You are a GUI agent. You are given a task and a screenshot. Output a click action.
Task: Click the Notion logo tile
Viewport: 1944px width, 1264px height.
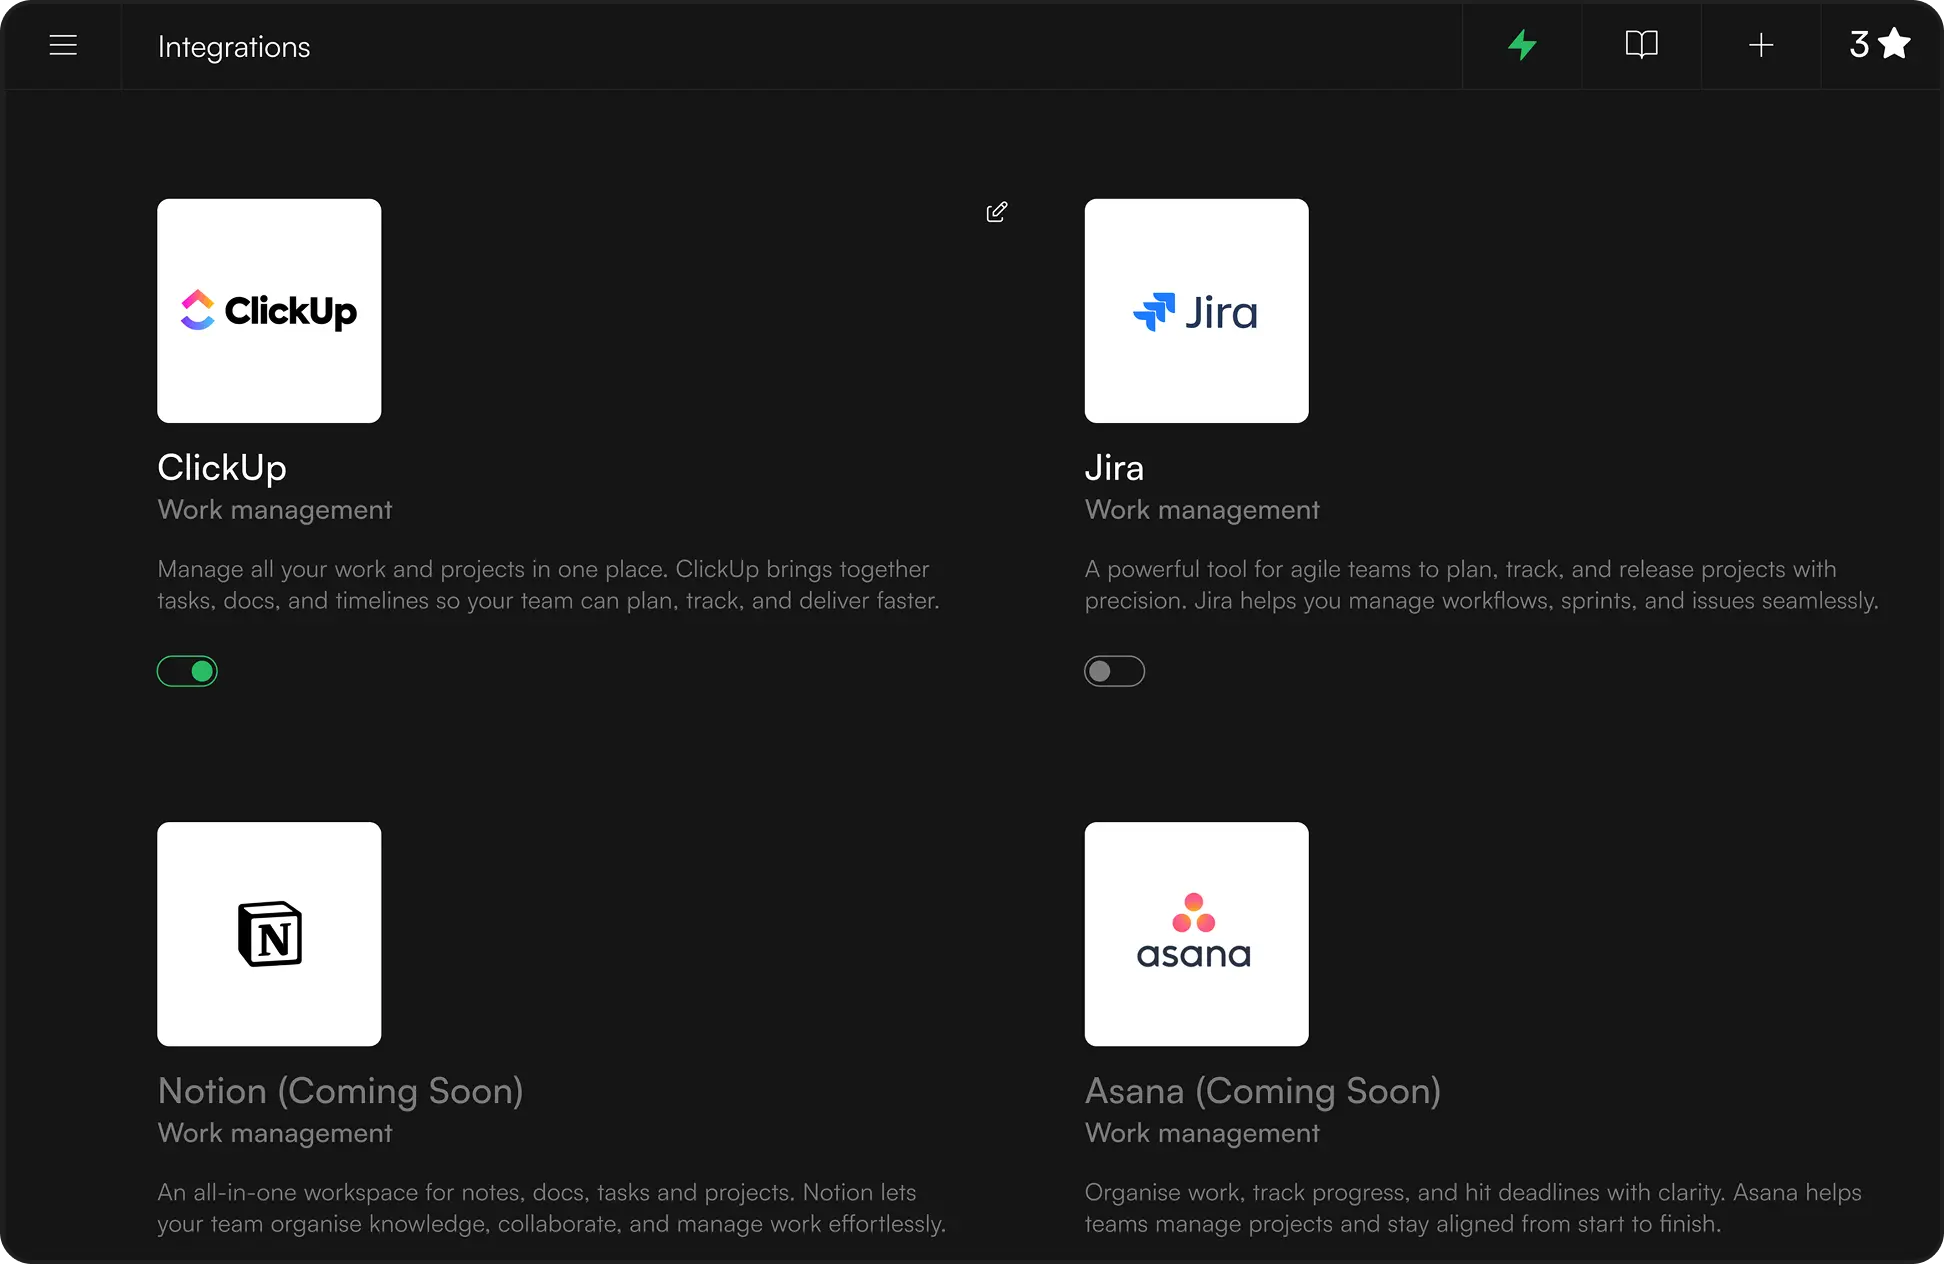click(x=269, y=934)
